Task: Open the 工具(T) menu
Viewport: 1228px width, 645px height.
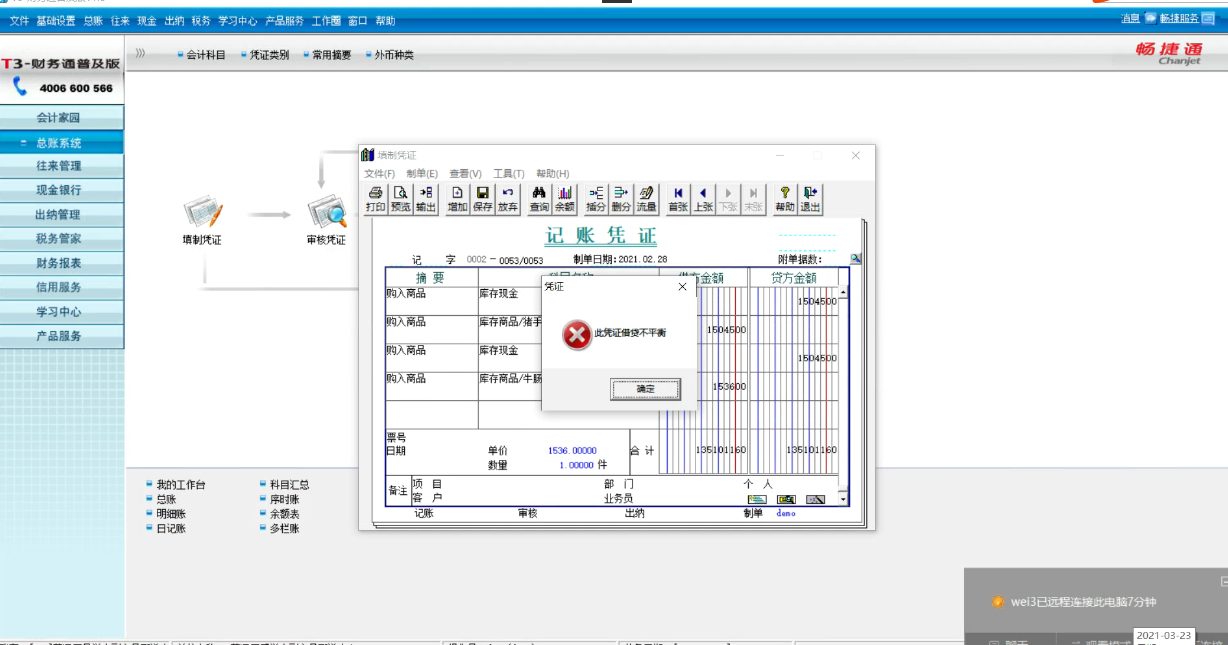Action: click(x=509, y=174)
